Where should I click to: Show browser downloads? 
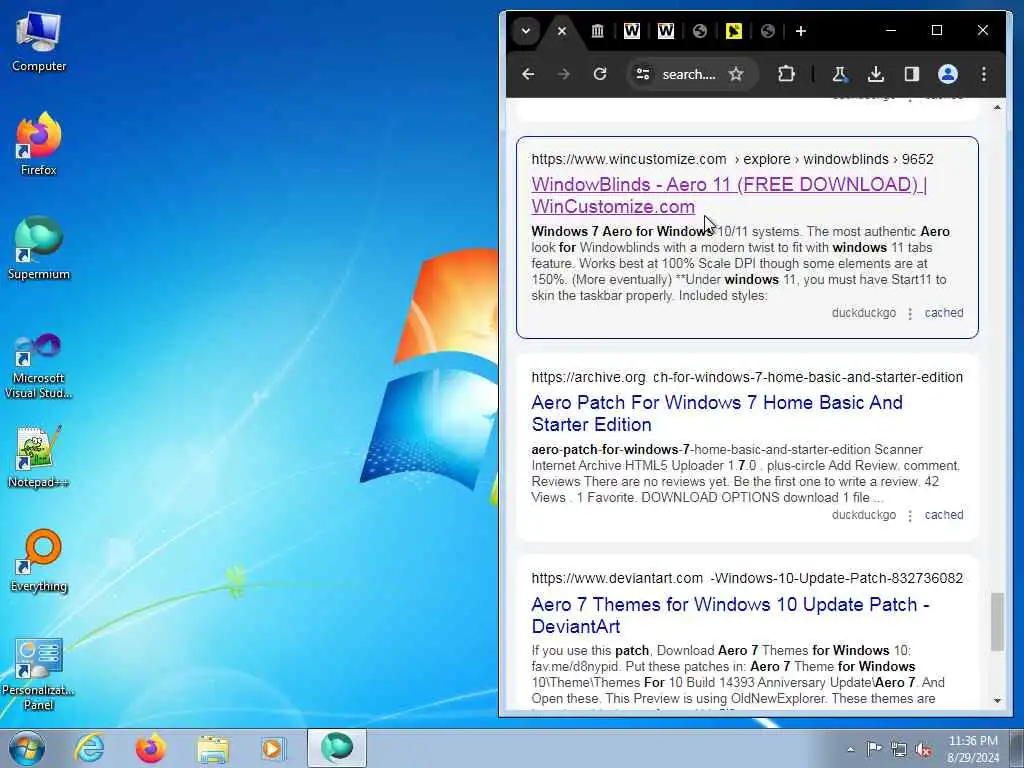[x=876, y=74]
